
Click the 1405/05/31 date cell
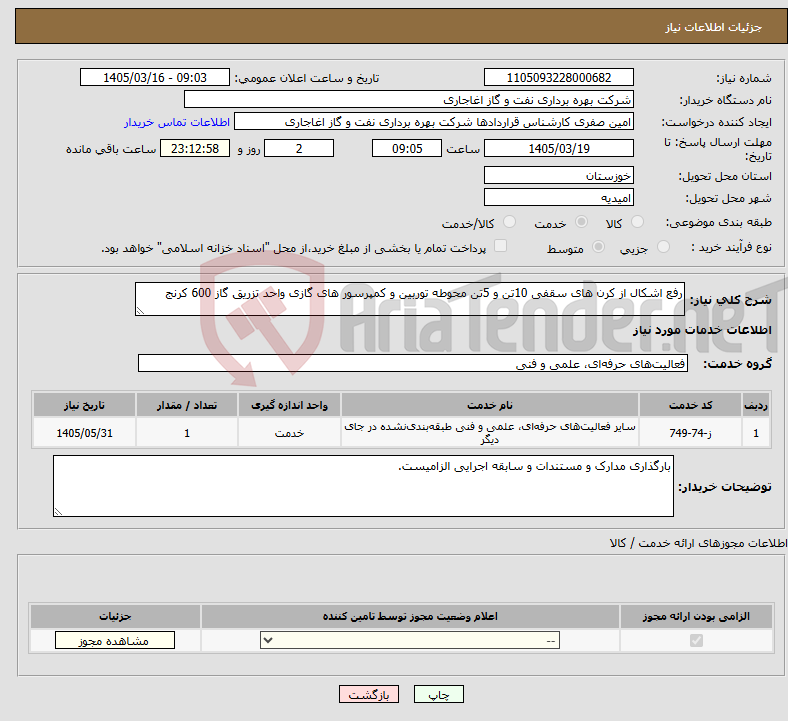84,433
